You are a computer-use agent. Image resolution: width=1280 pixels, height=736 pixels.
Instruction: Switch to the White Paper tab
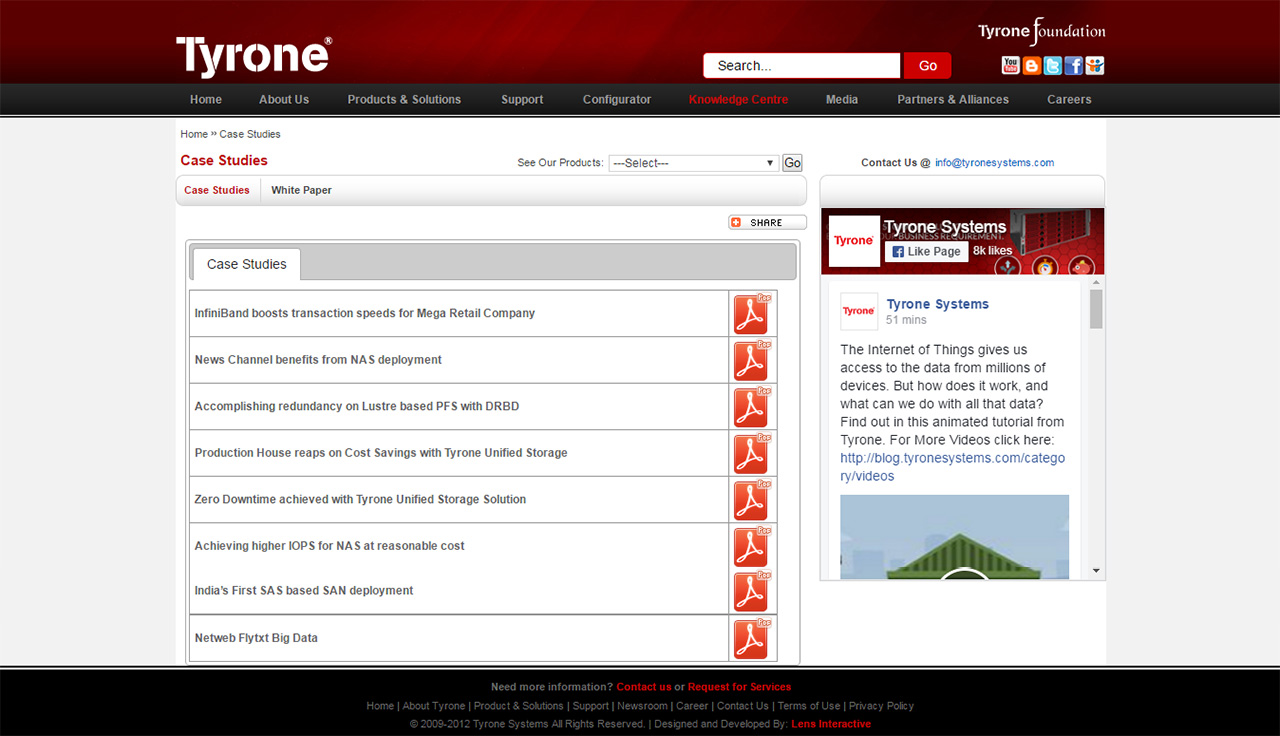coord(301,190)
